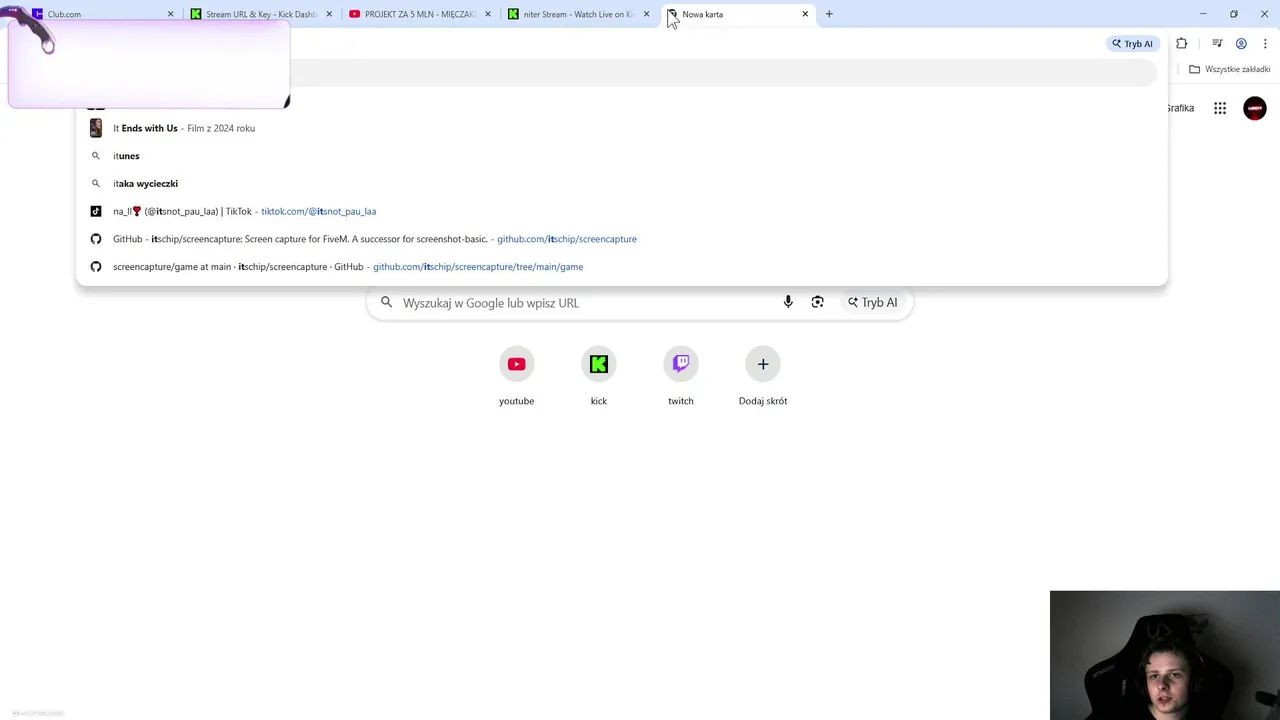Click It Ends with Us movie thumbnail
1280x720 pixels.
[x=96, y=128]
